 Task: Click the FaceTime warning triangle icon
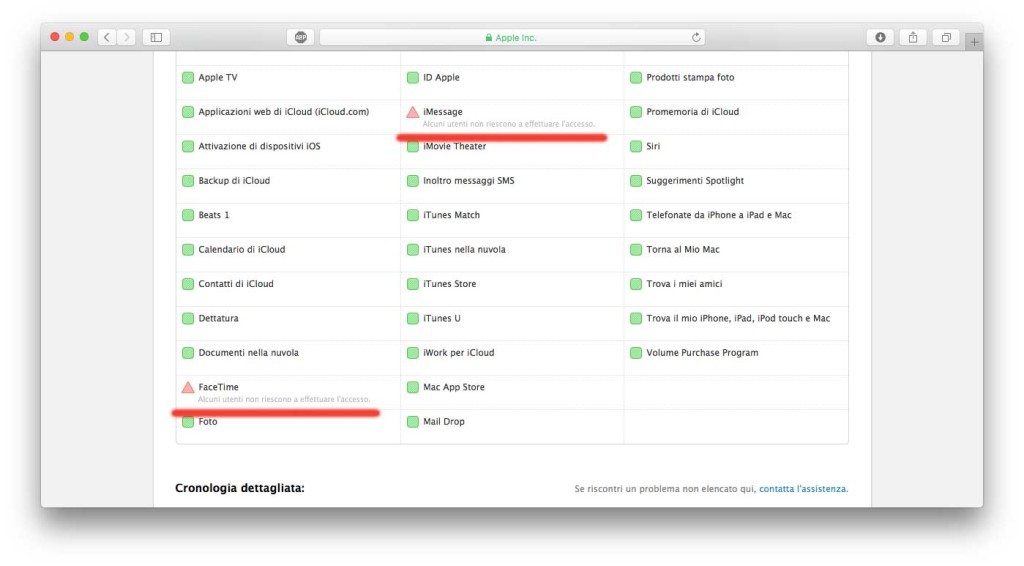188,387
